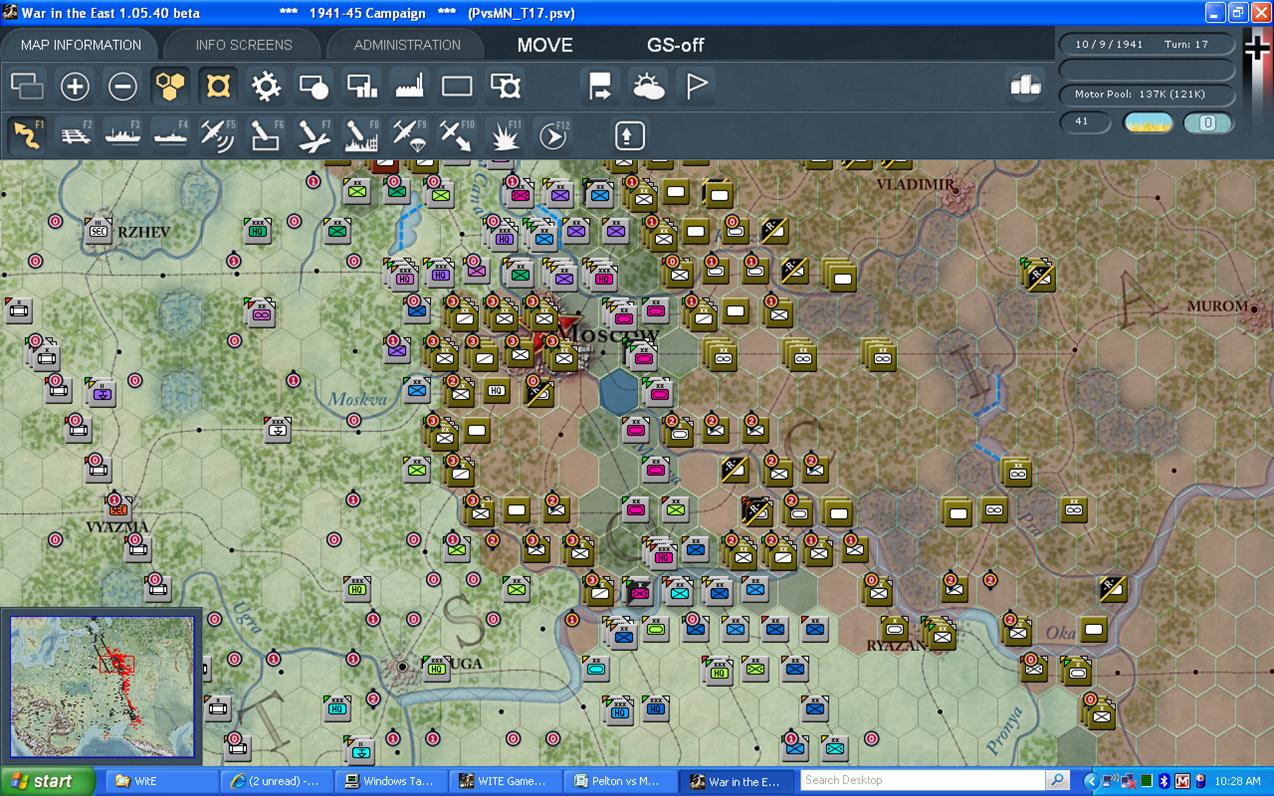Toggle the GS-off ground support setting
1274x796 pixels.
[676, 45]
